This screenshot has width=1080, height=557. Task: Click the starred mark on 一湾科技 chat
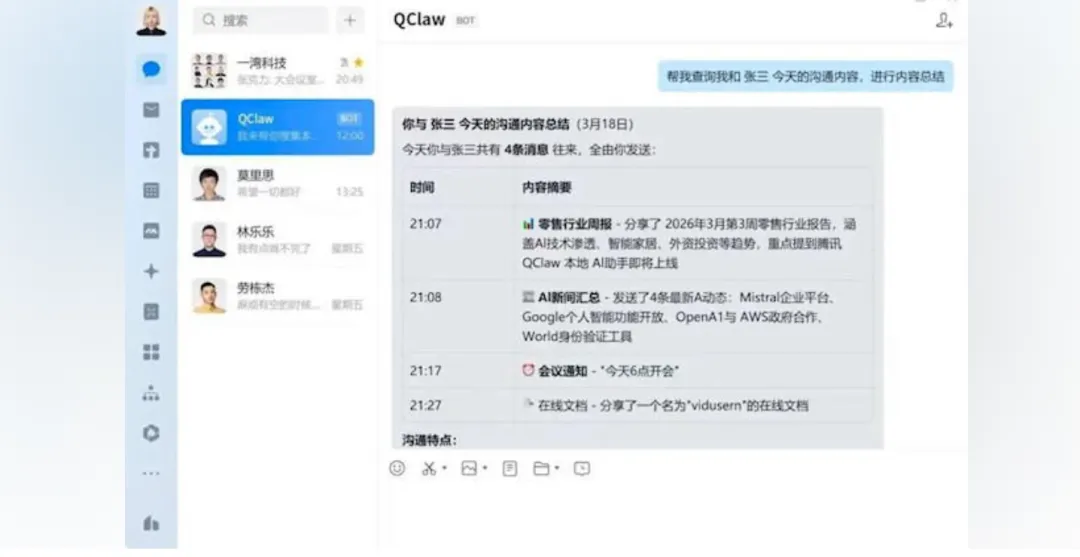click(358, 63)
